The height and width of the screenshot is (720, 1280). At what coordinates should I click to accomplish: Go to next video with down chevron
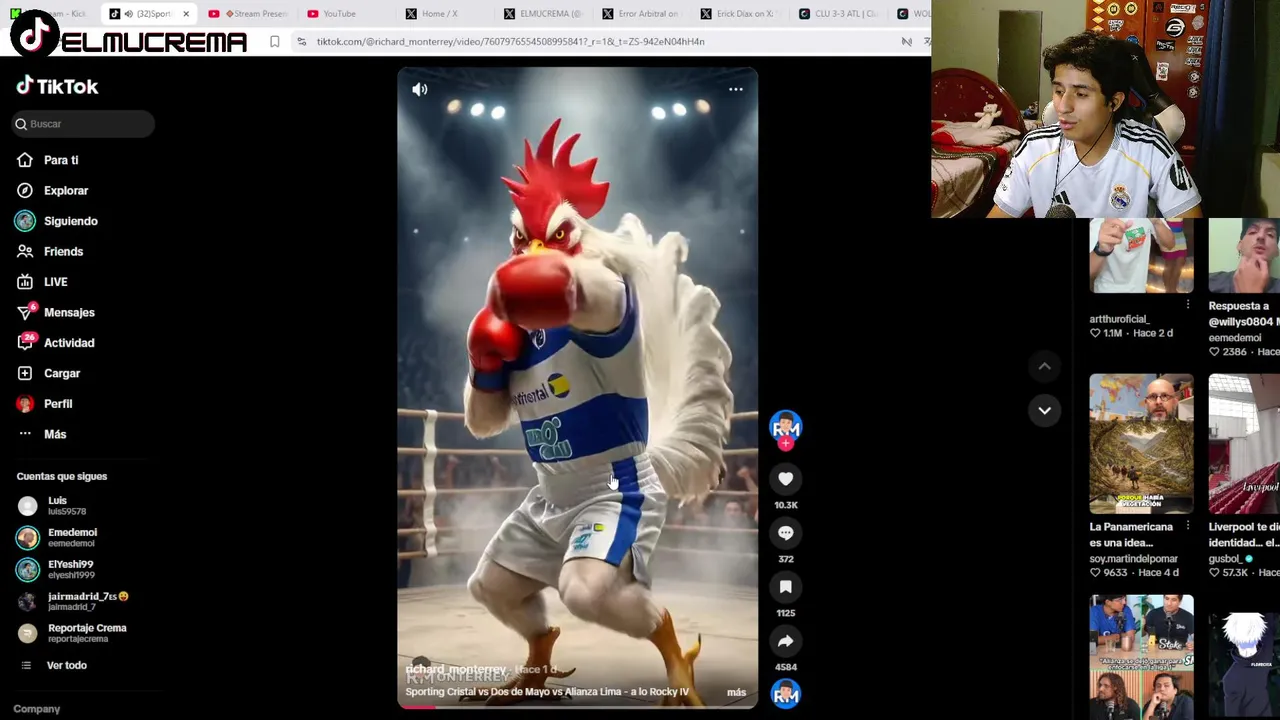click(1044, 410)
